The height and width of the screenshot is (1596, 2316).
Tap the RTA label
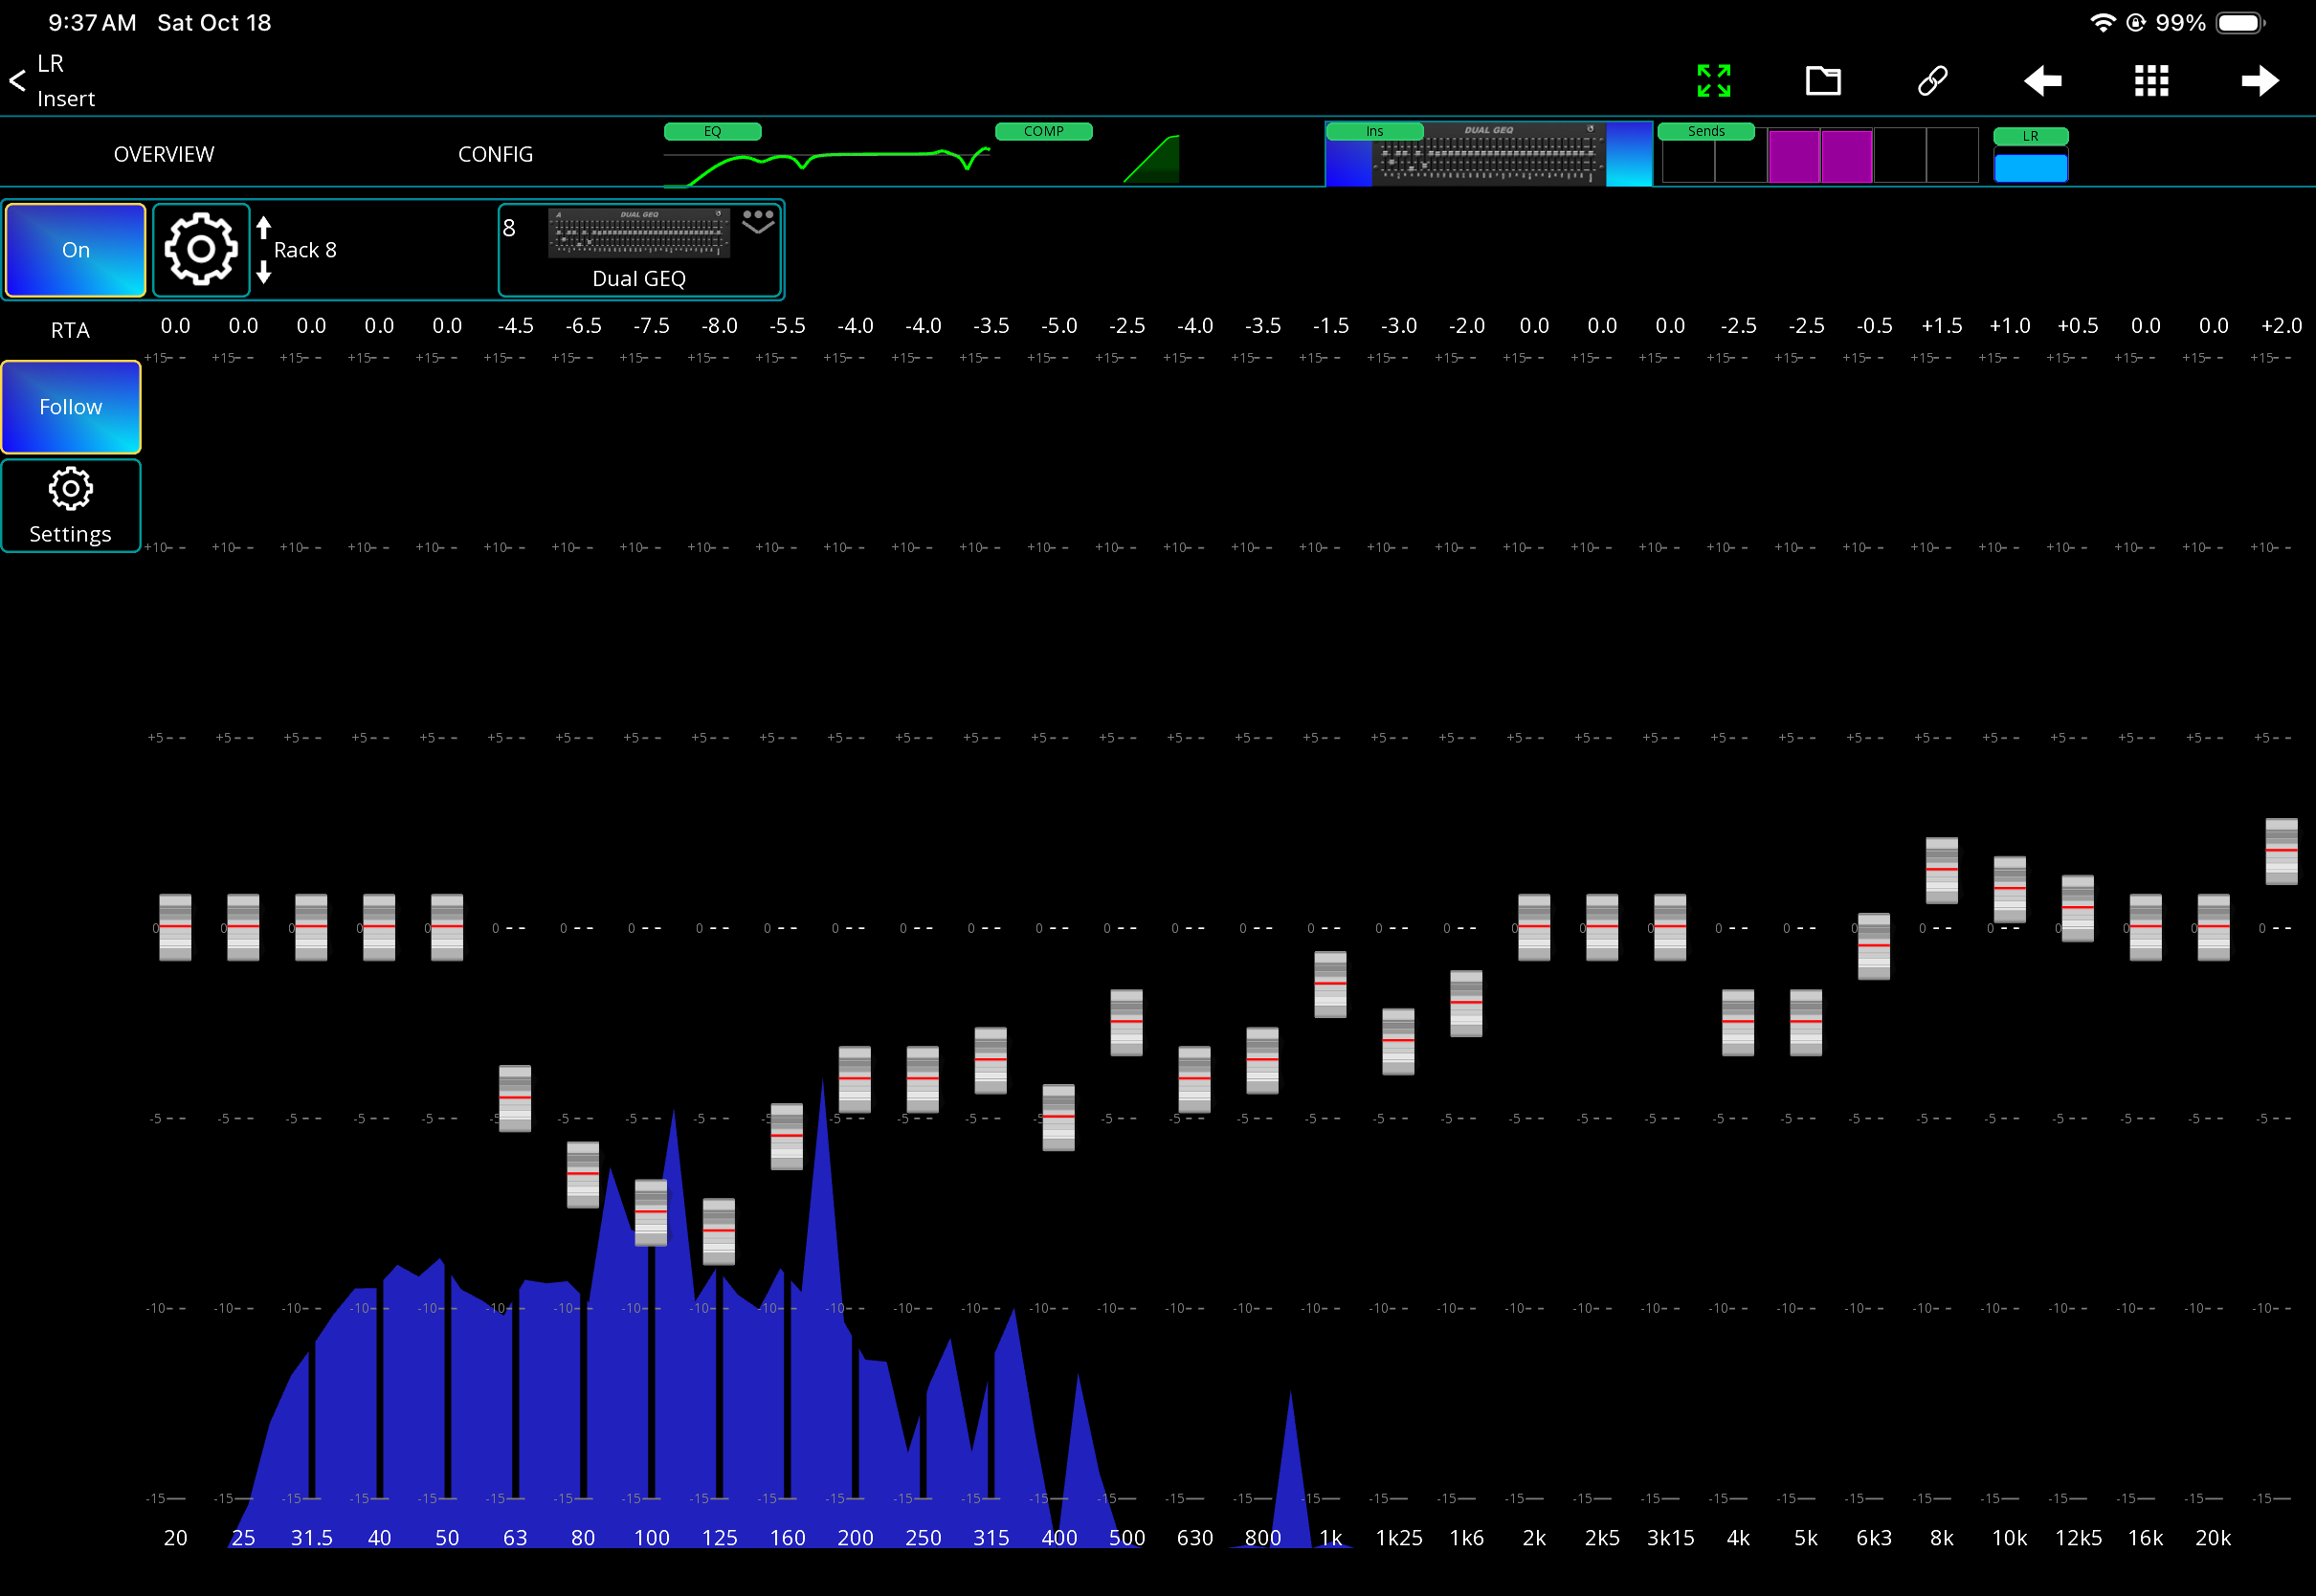coord(70,330)
